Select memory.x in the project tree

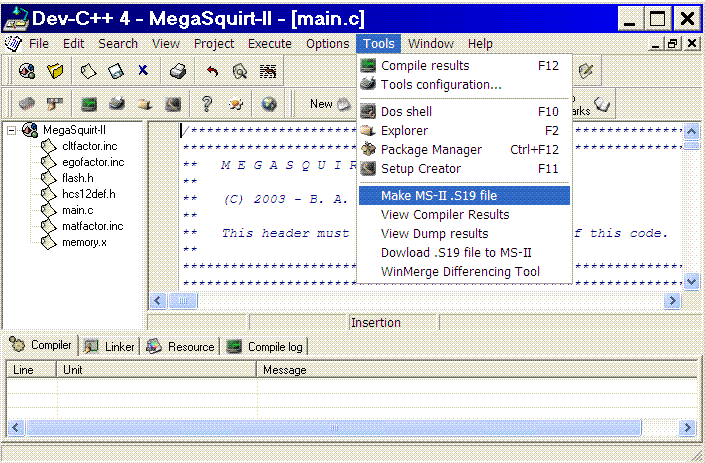pos(84,242)
